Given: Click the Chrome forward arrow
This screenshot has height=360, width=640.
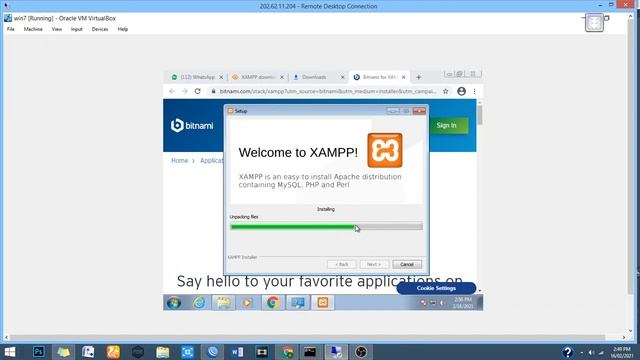Looking at the screenshot, I should pos(184,91).
